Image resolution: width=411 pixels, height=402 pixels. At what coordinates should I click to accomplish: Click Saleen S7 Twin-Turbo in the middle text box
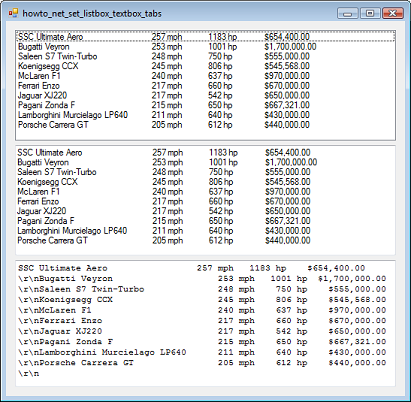tap(57, 172)
